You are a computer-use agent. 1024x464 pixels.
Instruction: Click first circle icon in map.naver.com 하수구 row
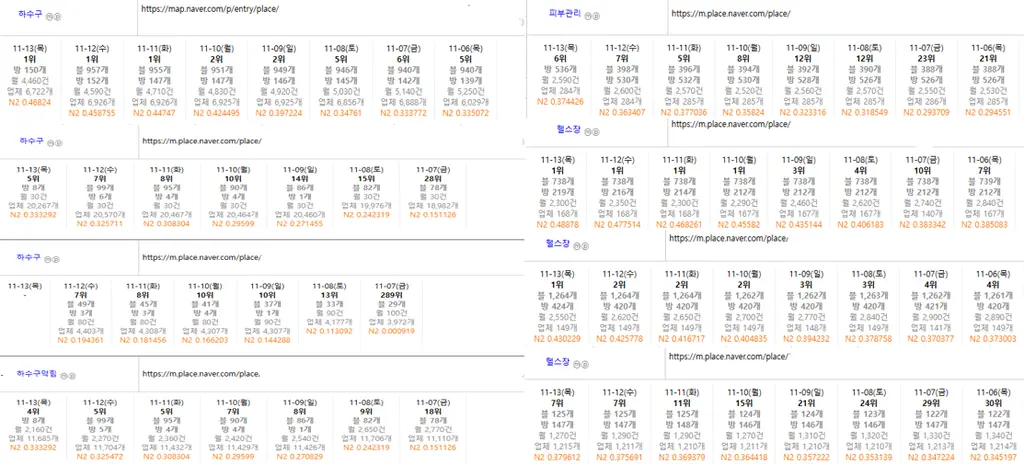[50, 18]
